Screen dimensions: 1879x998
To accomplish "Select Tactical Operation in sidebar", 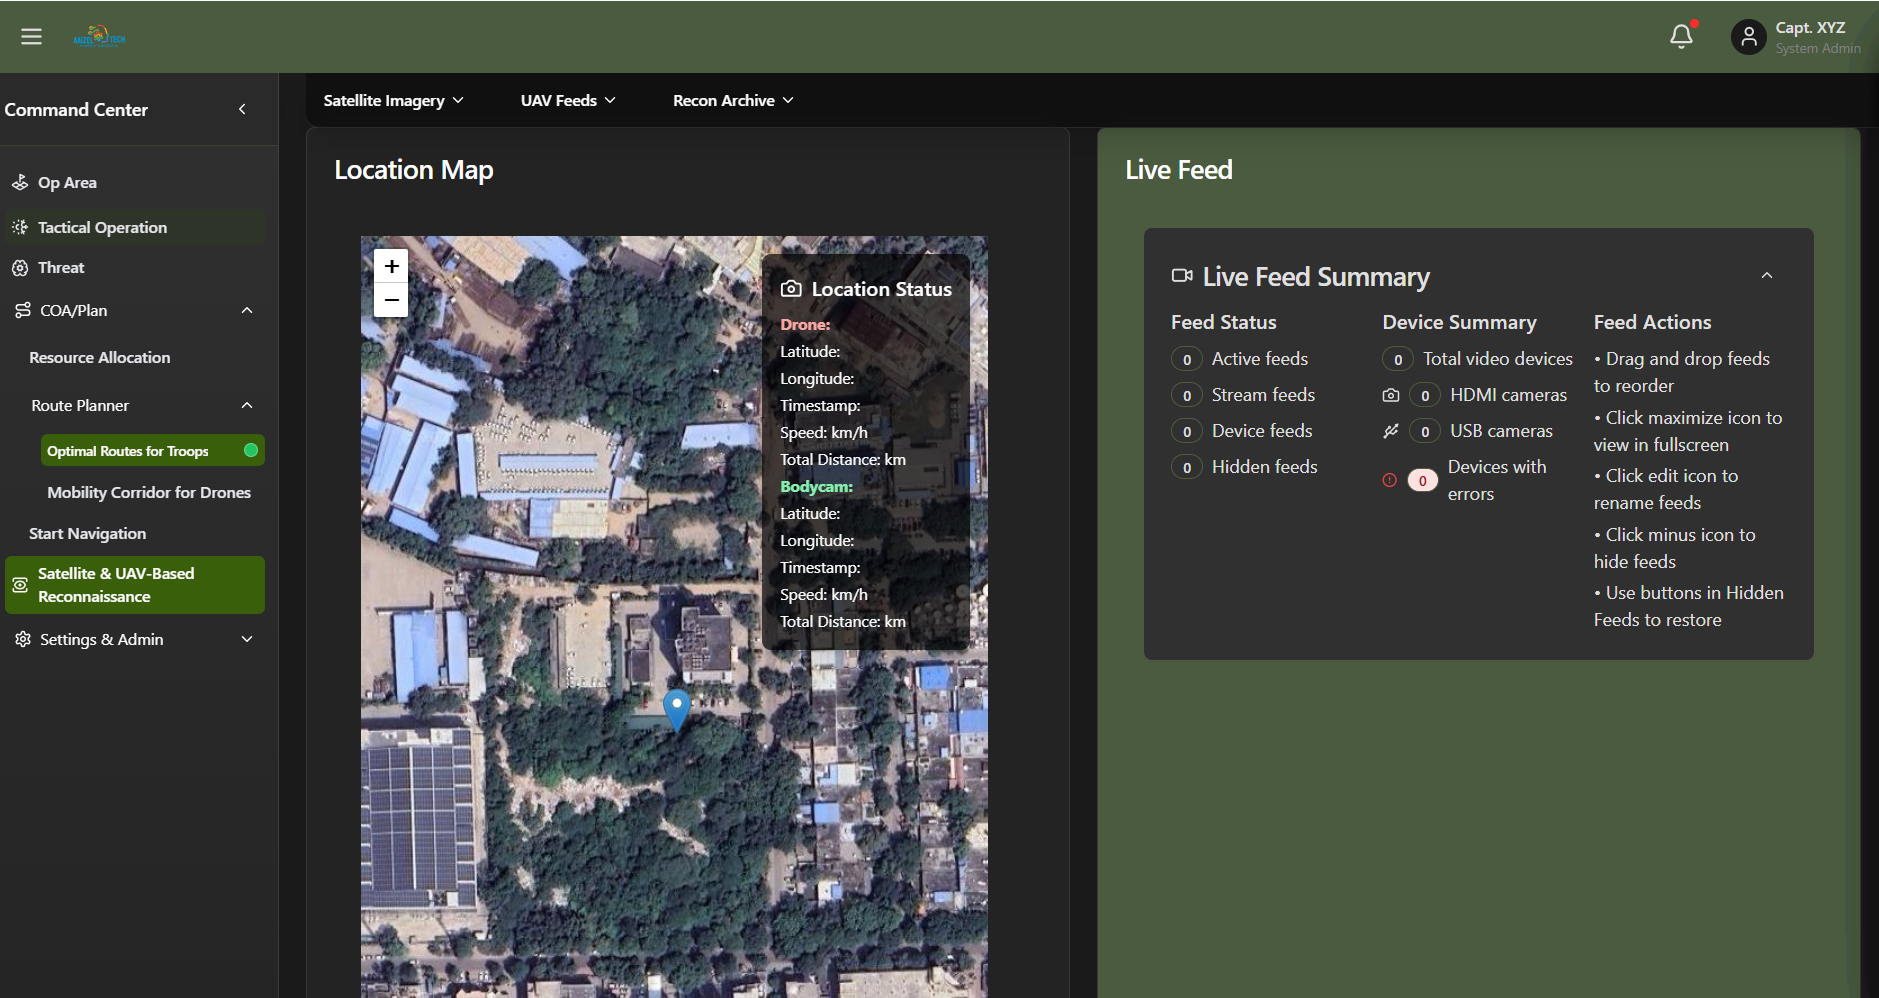I will tap(102, 228).
